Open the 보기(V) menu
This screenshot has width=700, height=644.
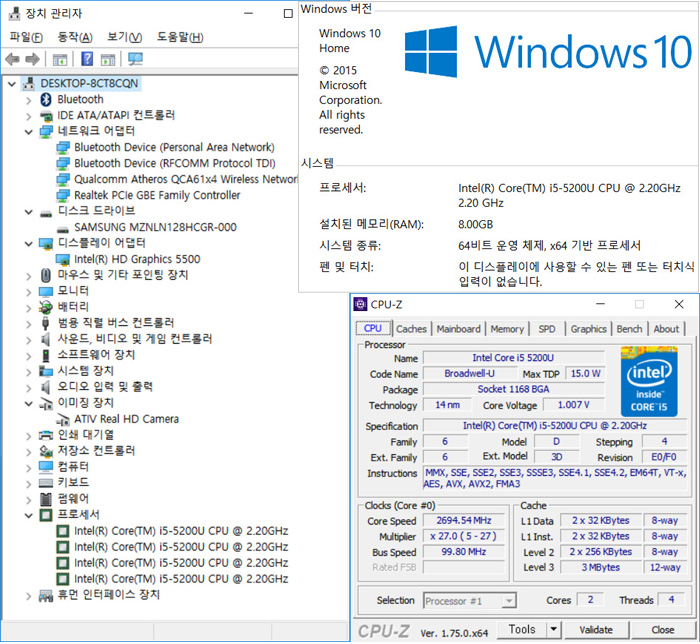[124, 37]
